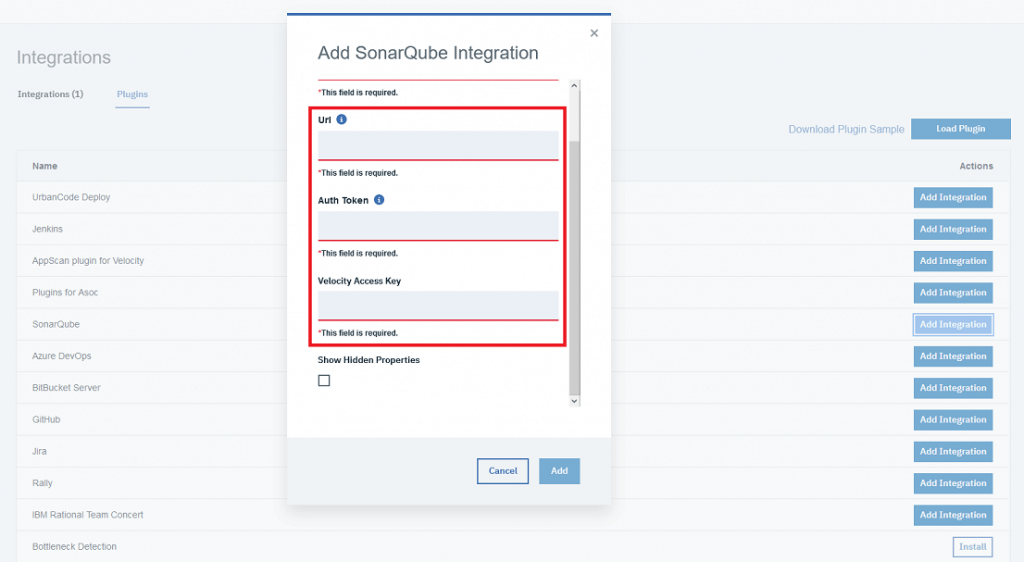Add Integration for Azure DevOps
Screen dimensions: 1024x562
click(953, 356)
